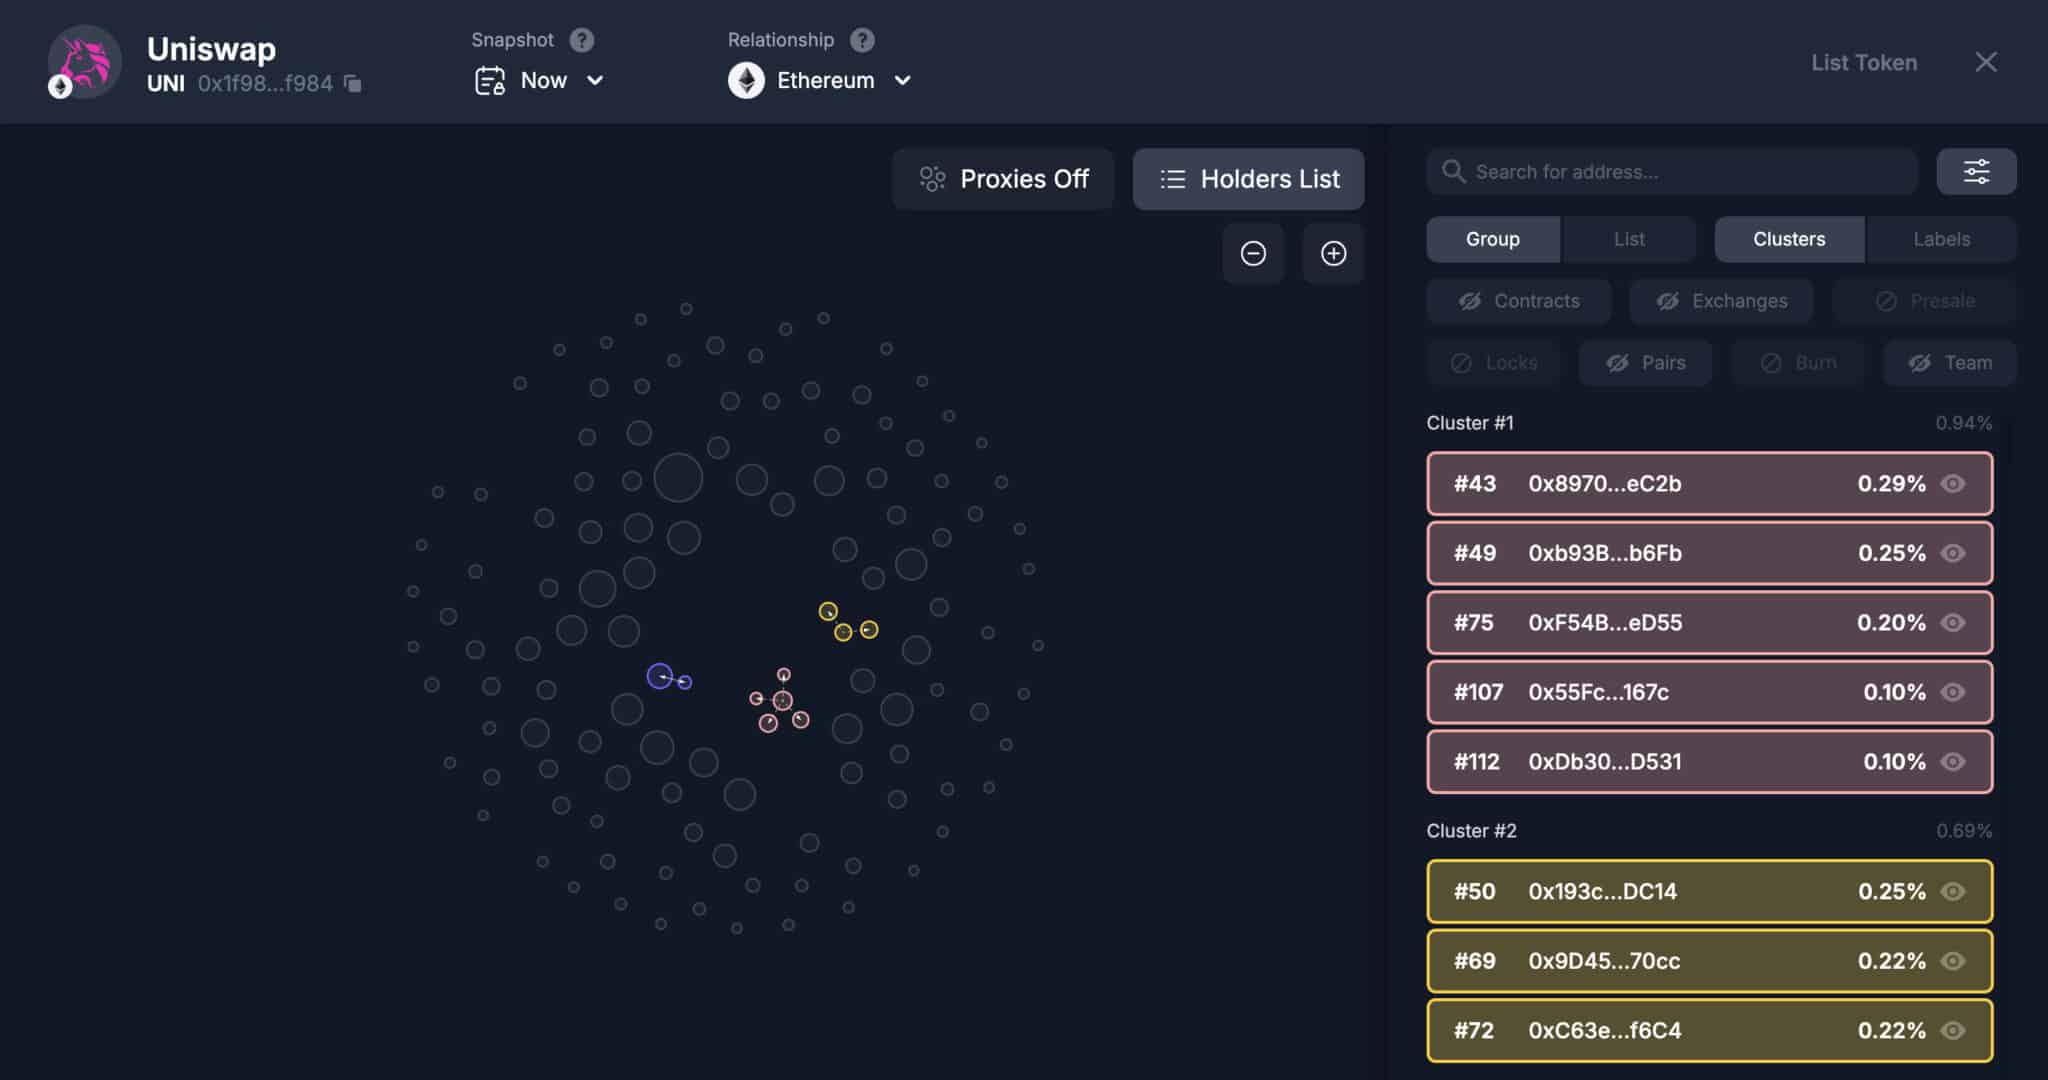The height and width of the screenshot is (1080, 2048).
Task: Open the Snapshot Now dropdown
Action: 539,80
